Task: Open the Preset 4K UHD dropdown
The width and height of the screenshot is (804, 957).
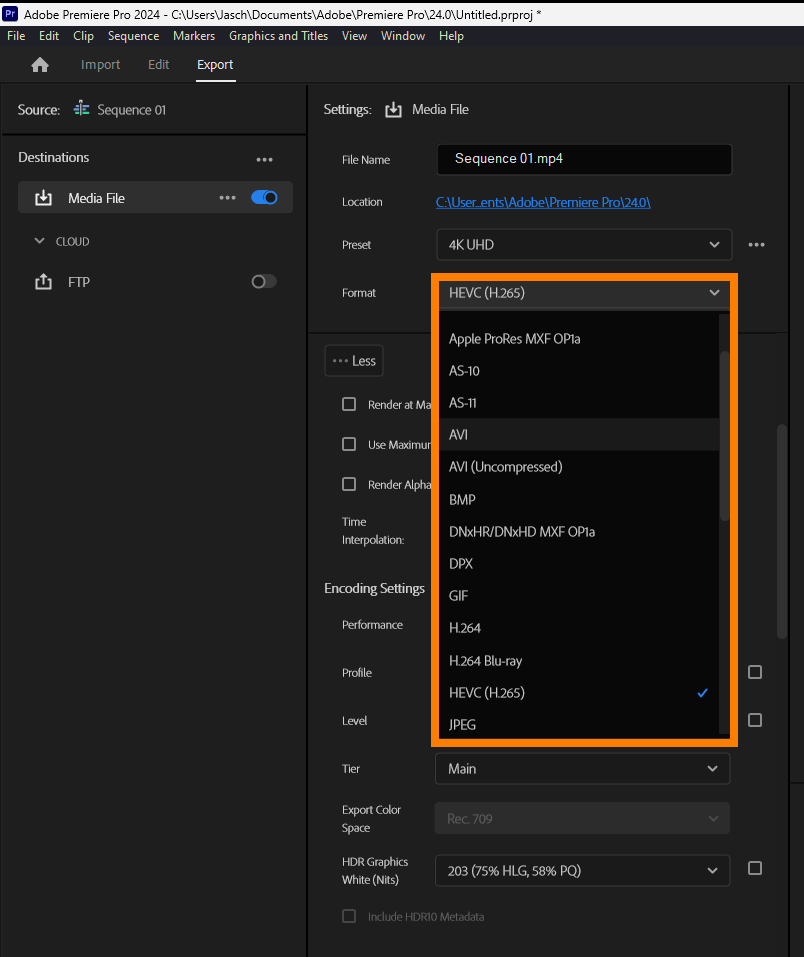Action: 584,245
